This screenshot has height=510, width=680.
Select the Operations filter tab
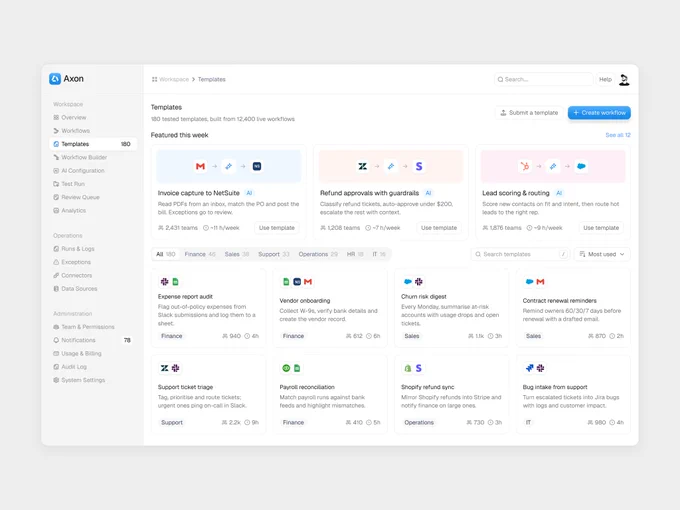pos(318,254)
